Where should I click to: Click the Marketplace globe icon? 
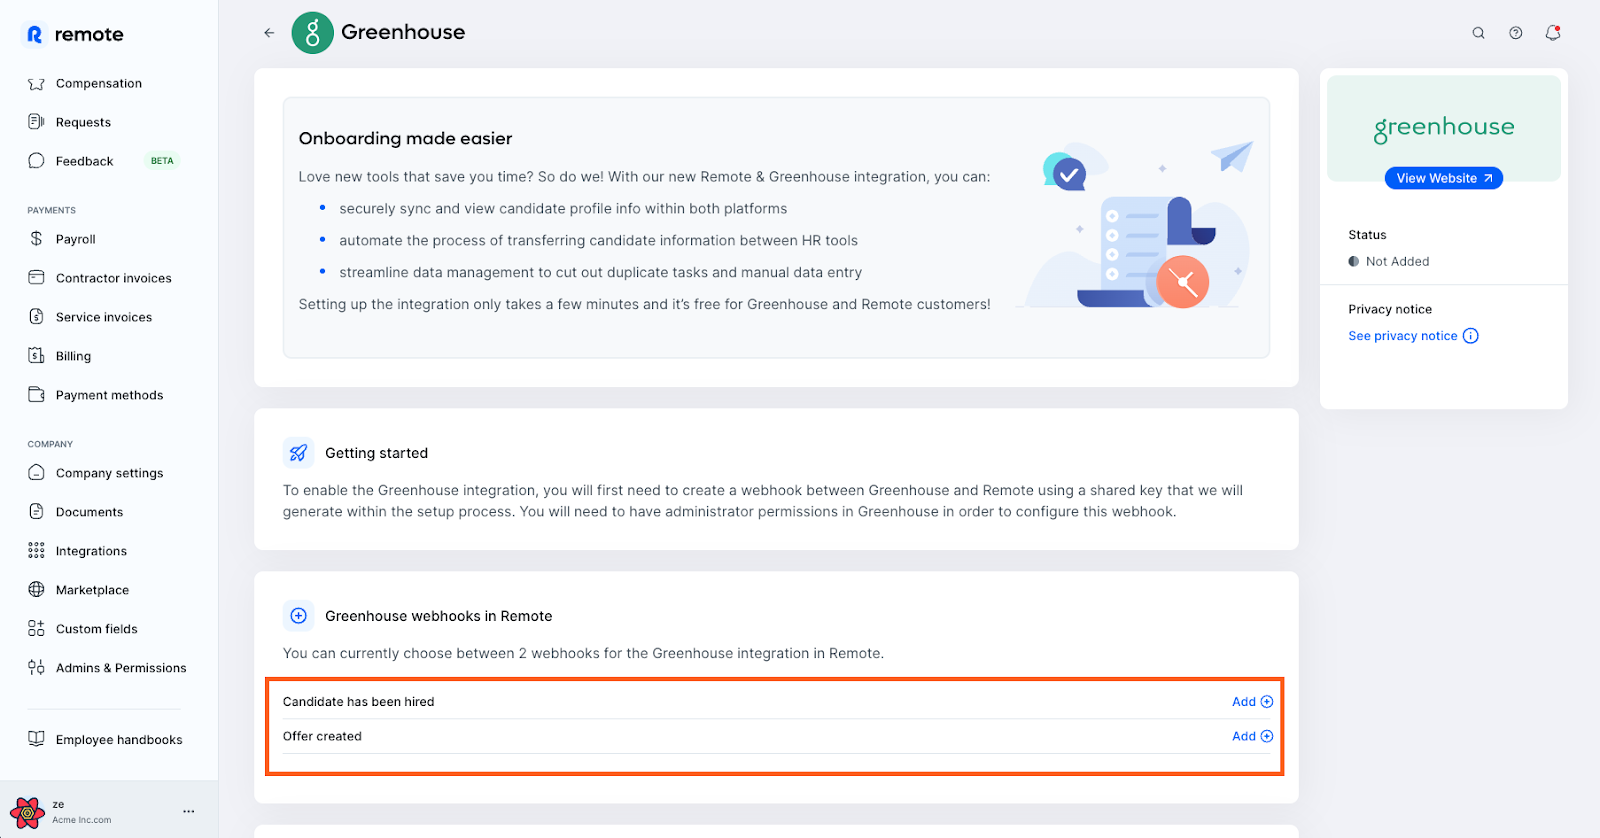[36, 590]
